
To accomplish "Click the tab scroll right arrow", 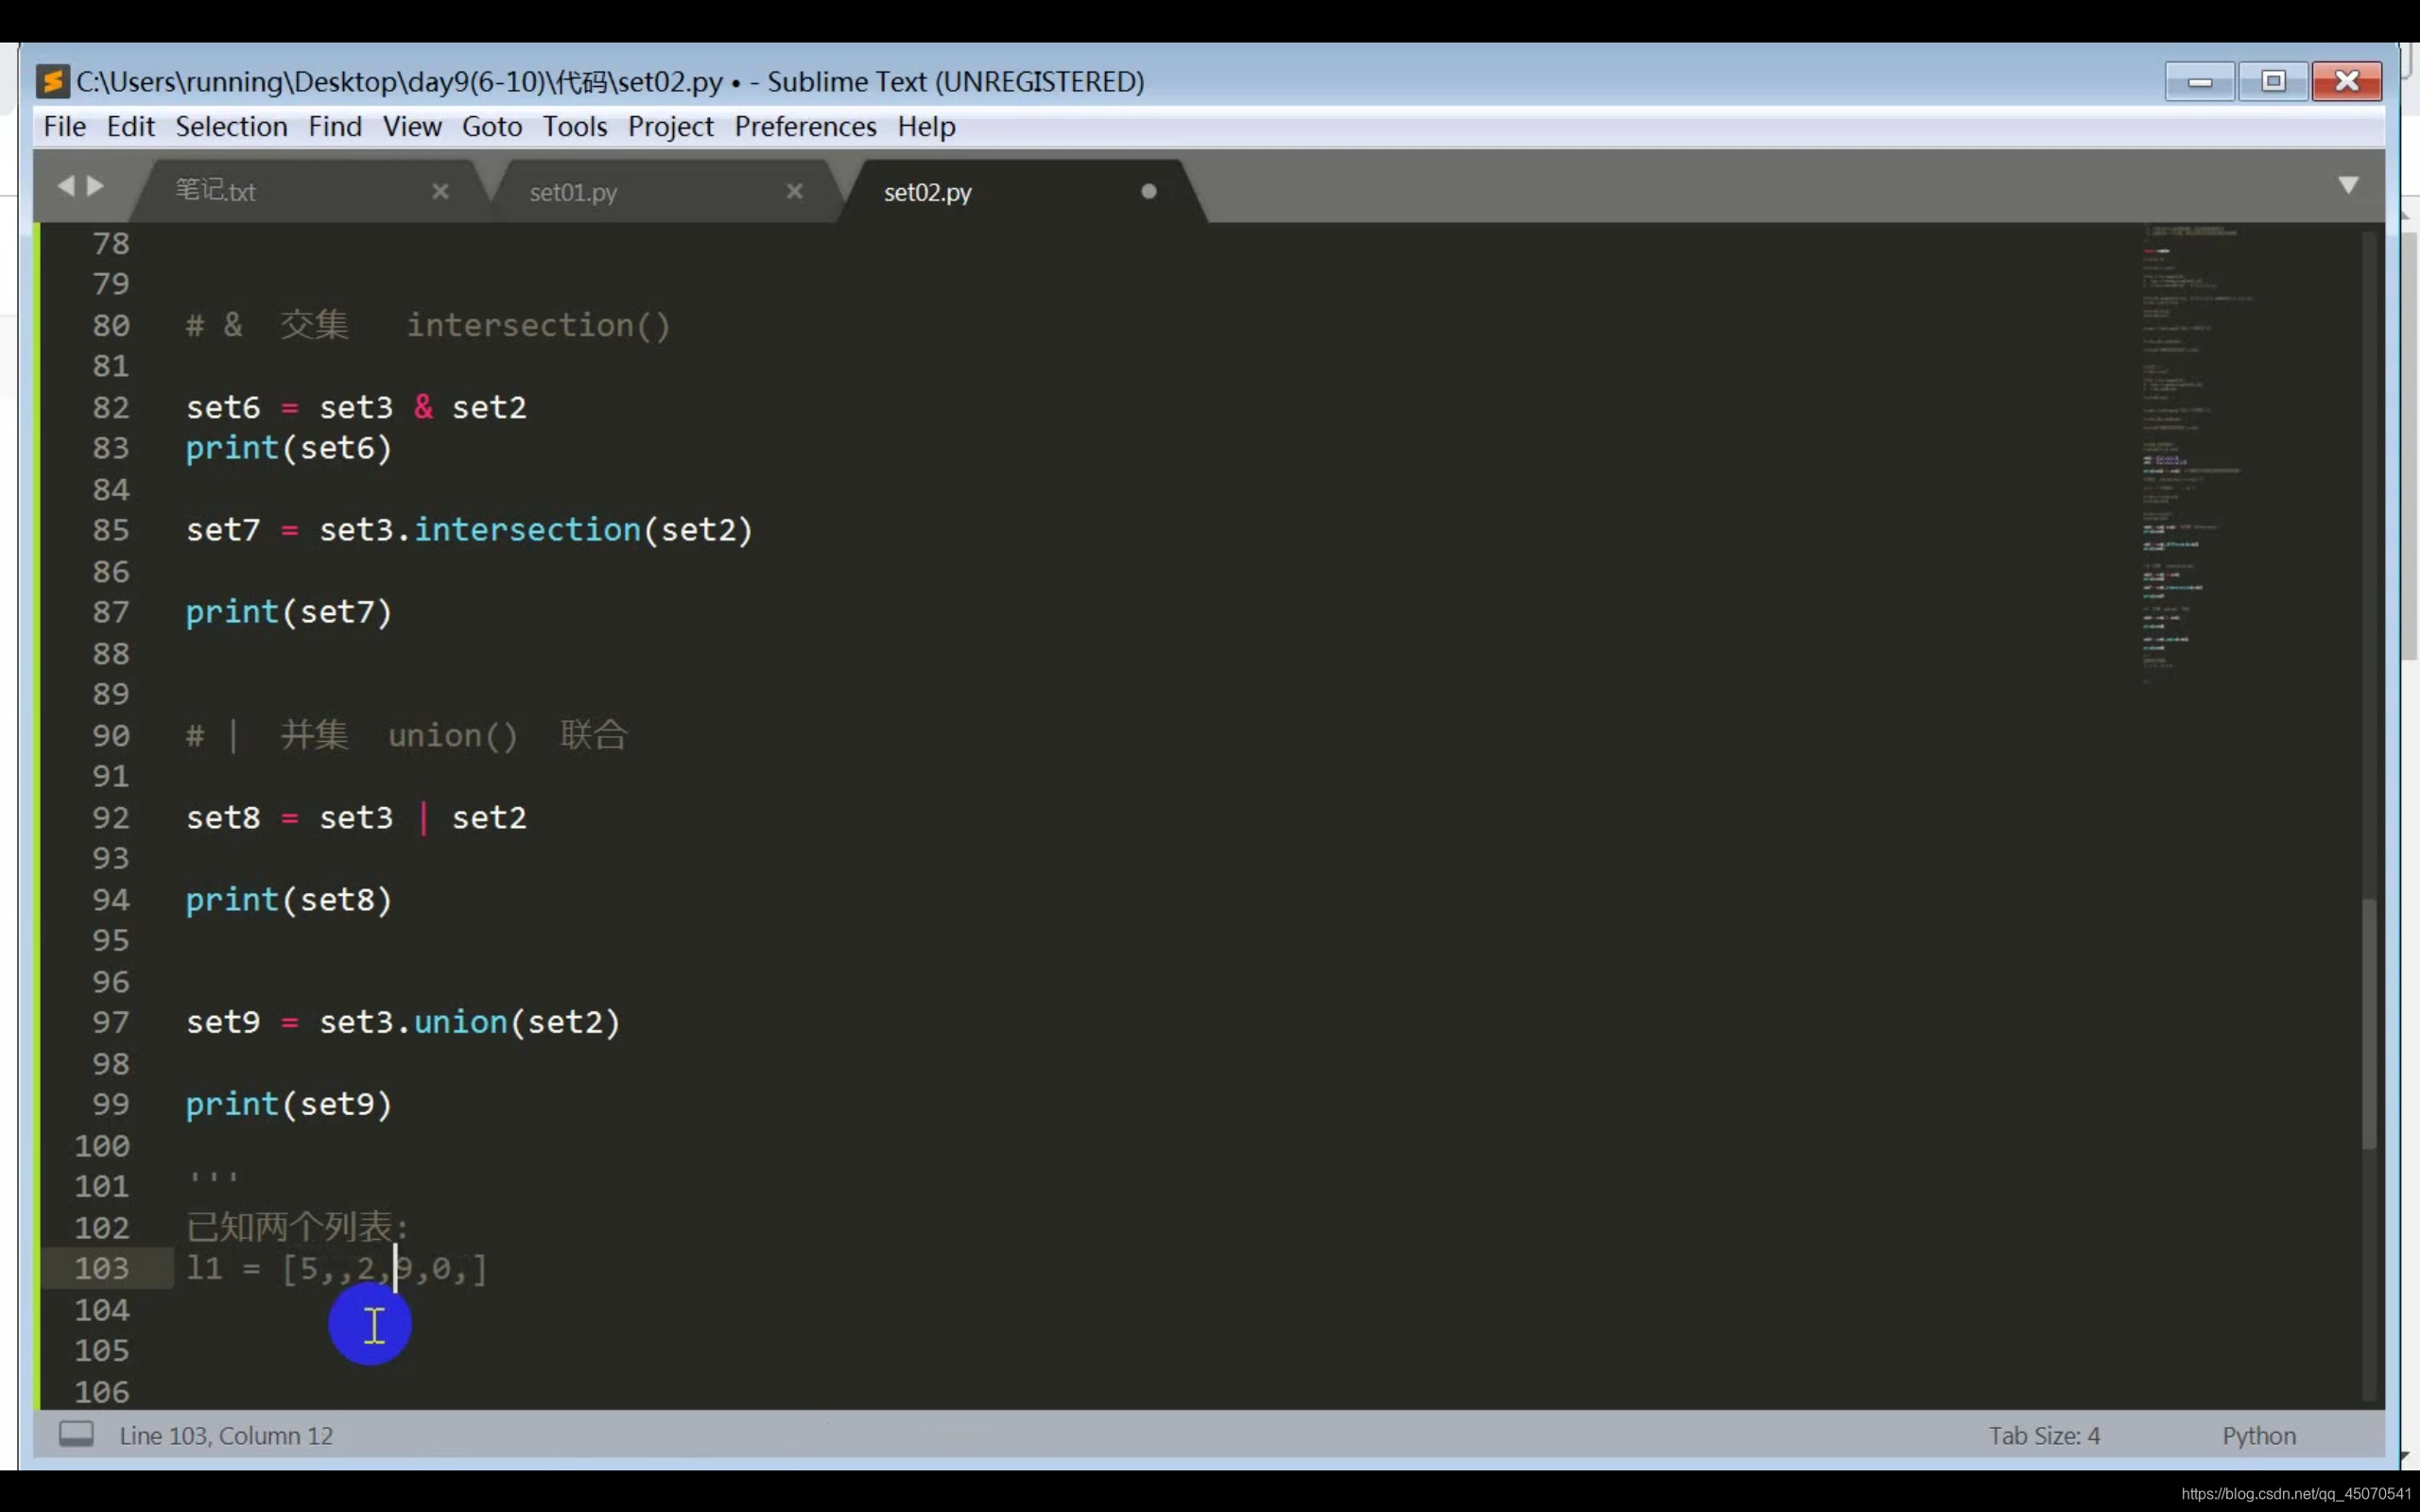I will click(x=96, y=186).
